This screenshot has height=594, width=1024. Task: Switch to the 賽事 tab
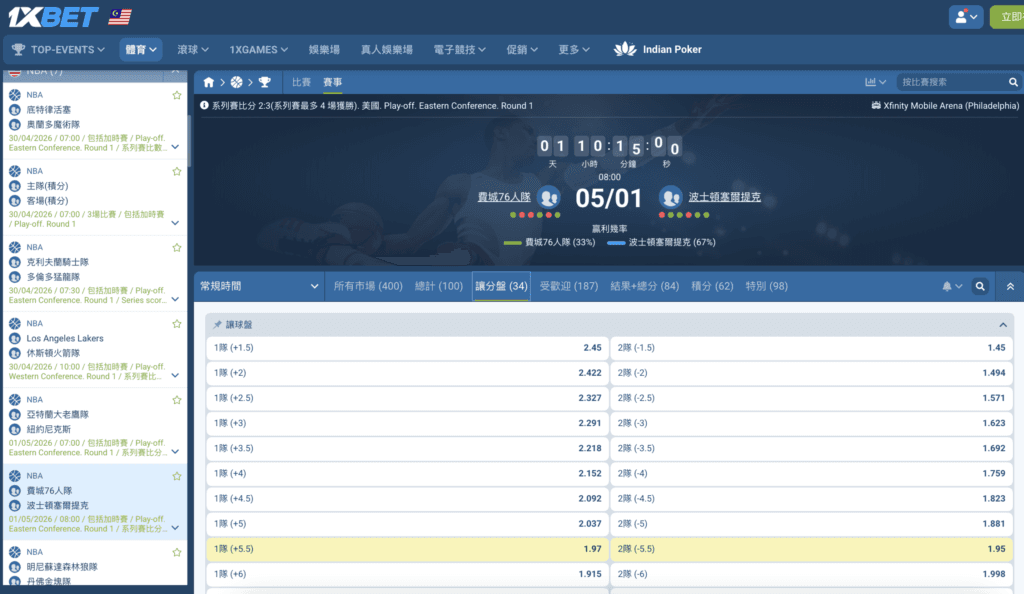coord(332,82)
